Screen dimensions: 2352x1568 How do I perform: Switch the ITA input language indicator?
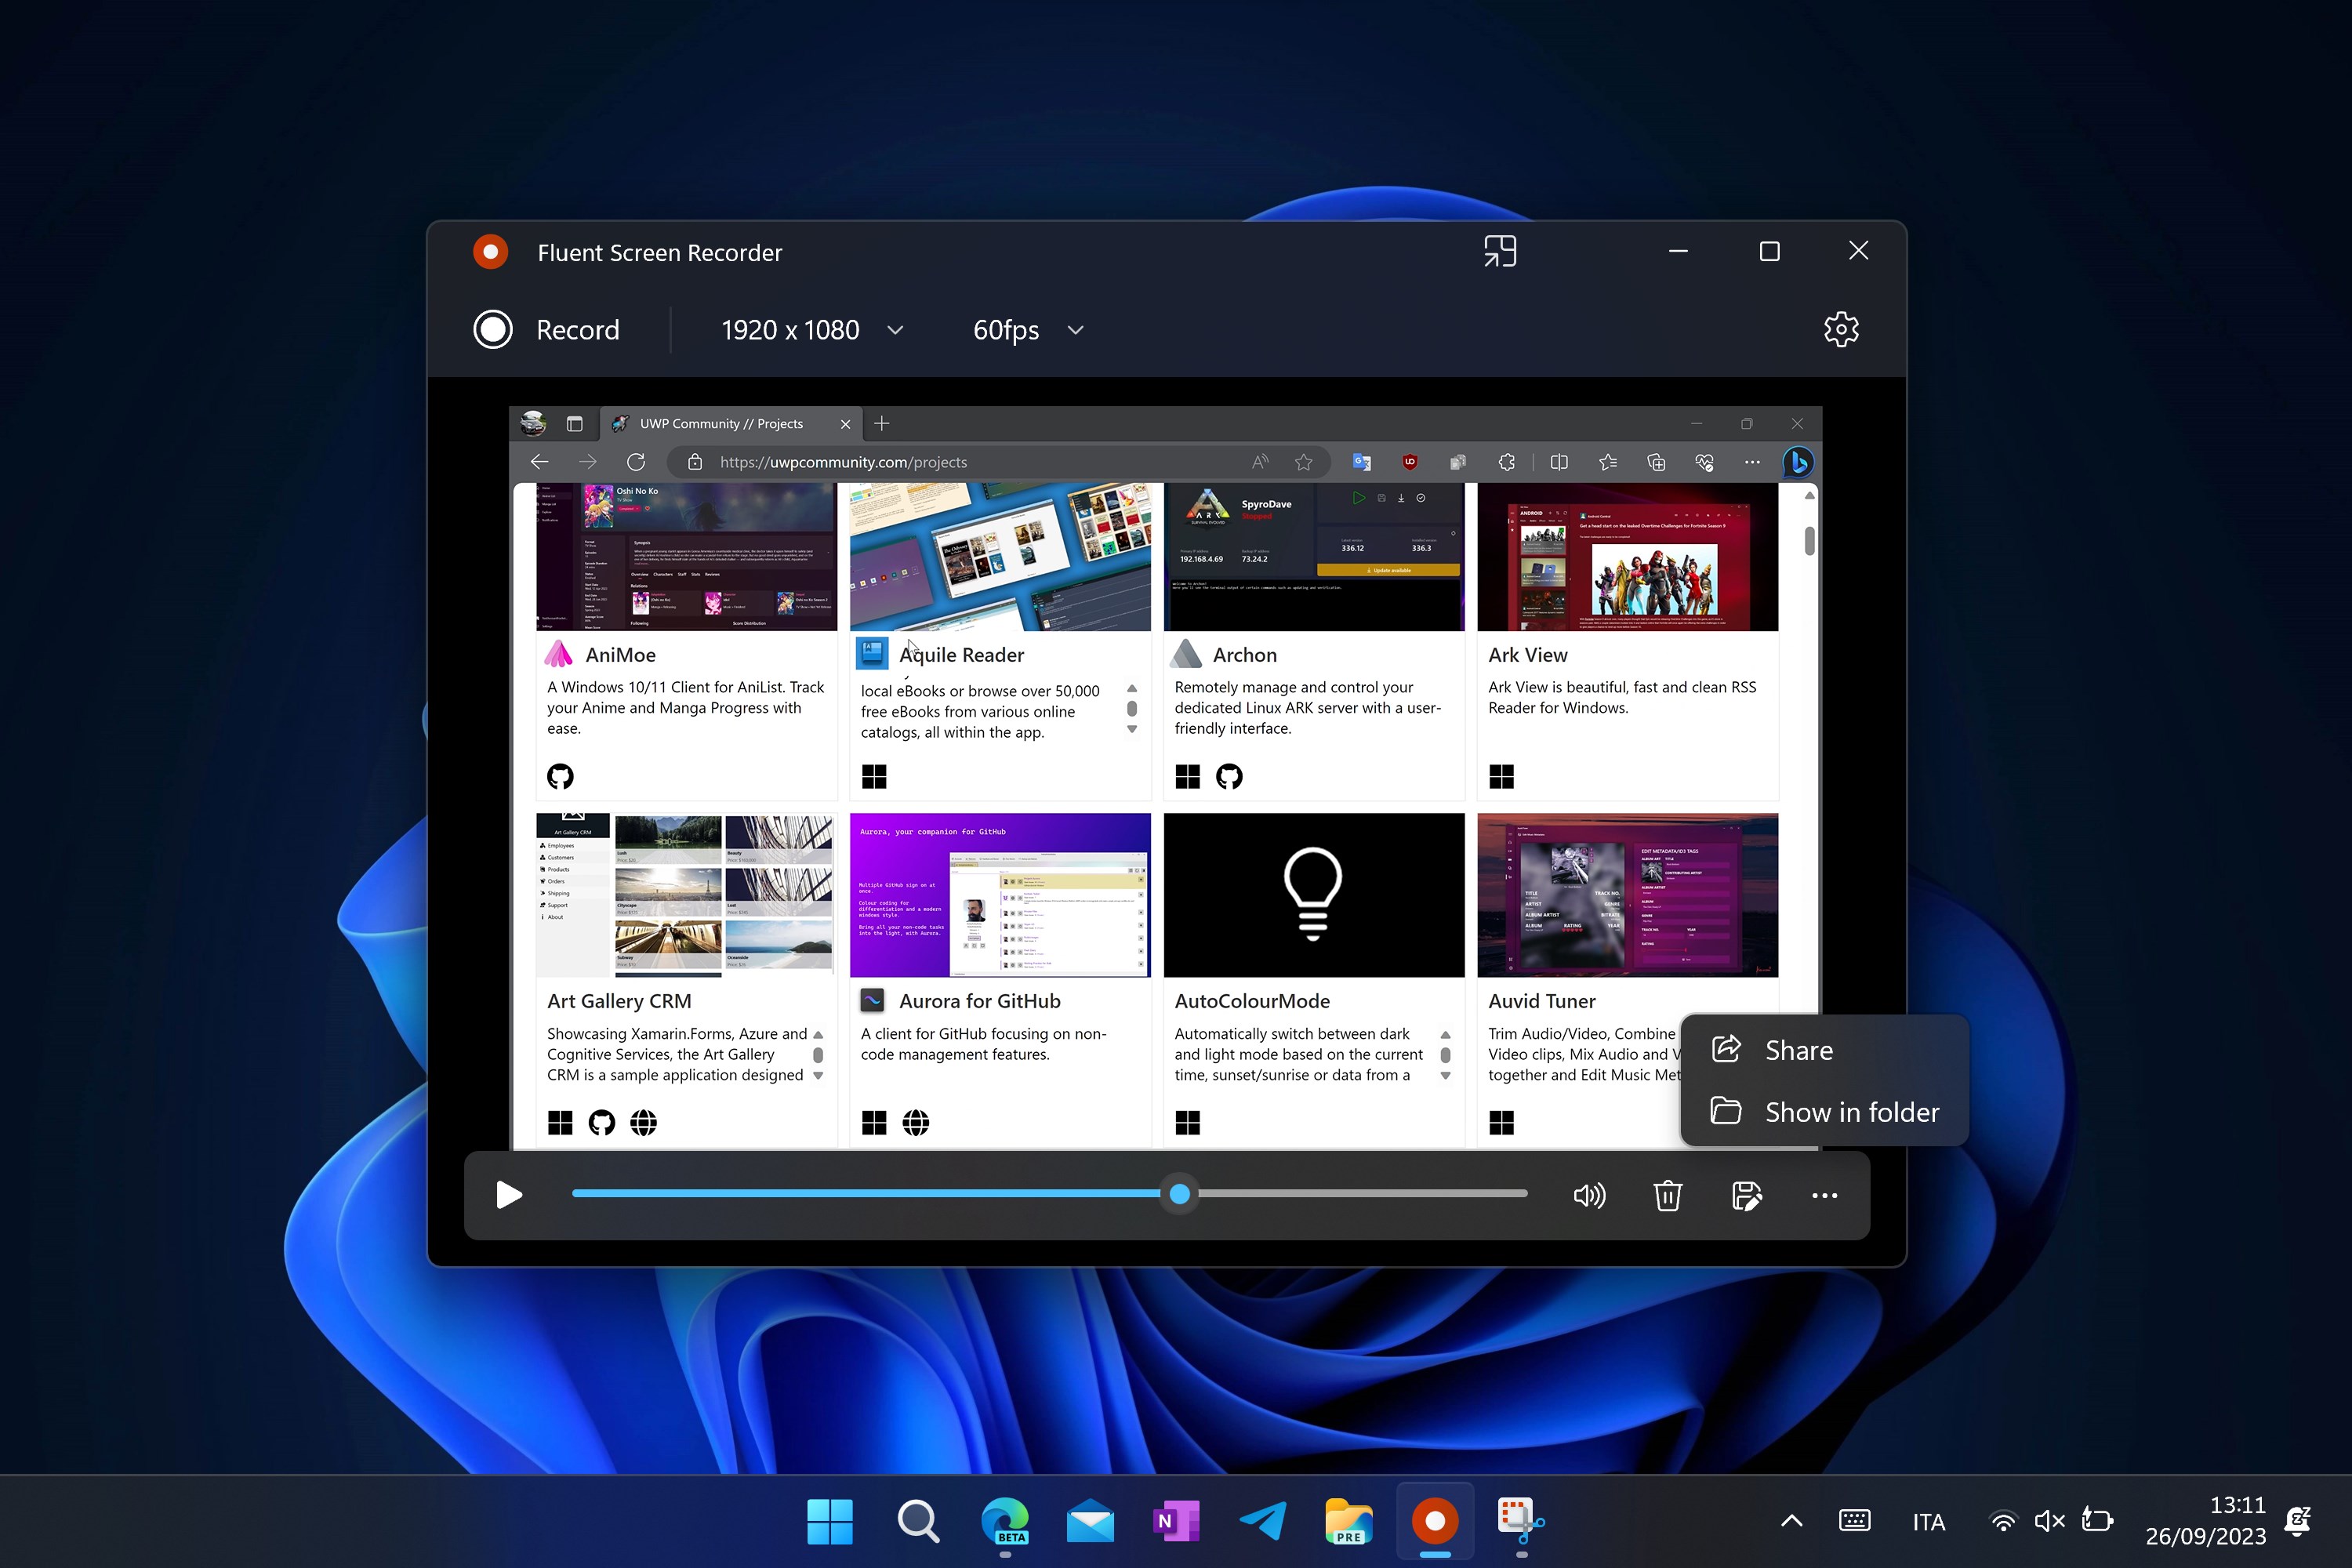[x=1927, y=1521]
